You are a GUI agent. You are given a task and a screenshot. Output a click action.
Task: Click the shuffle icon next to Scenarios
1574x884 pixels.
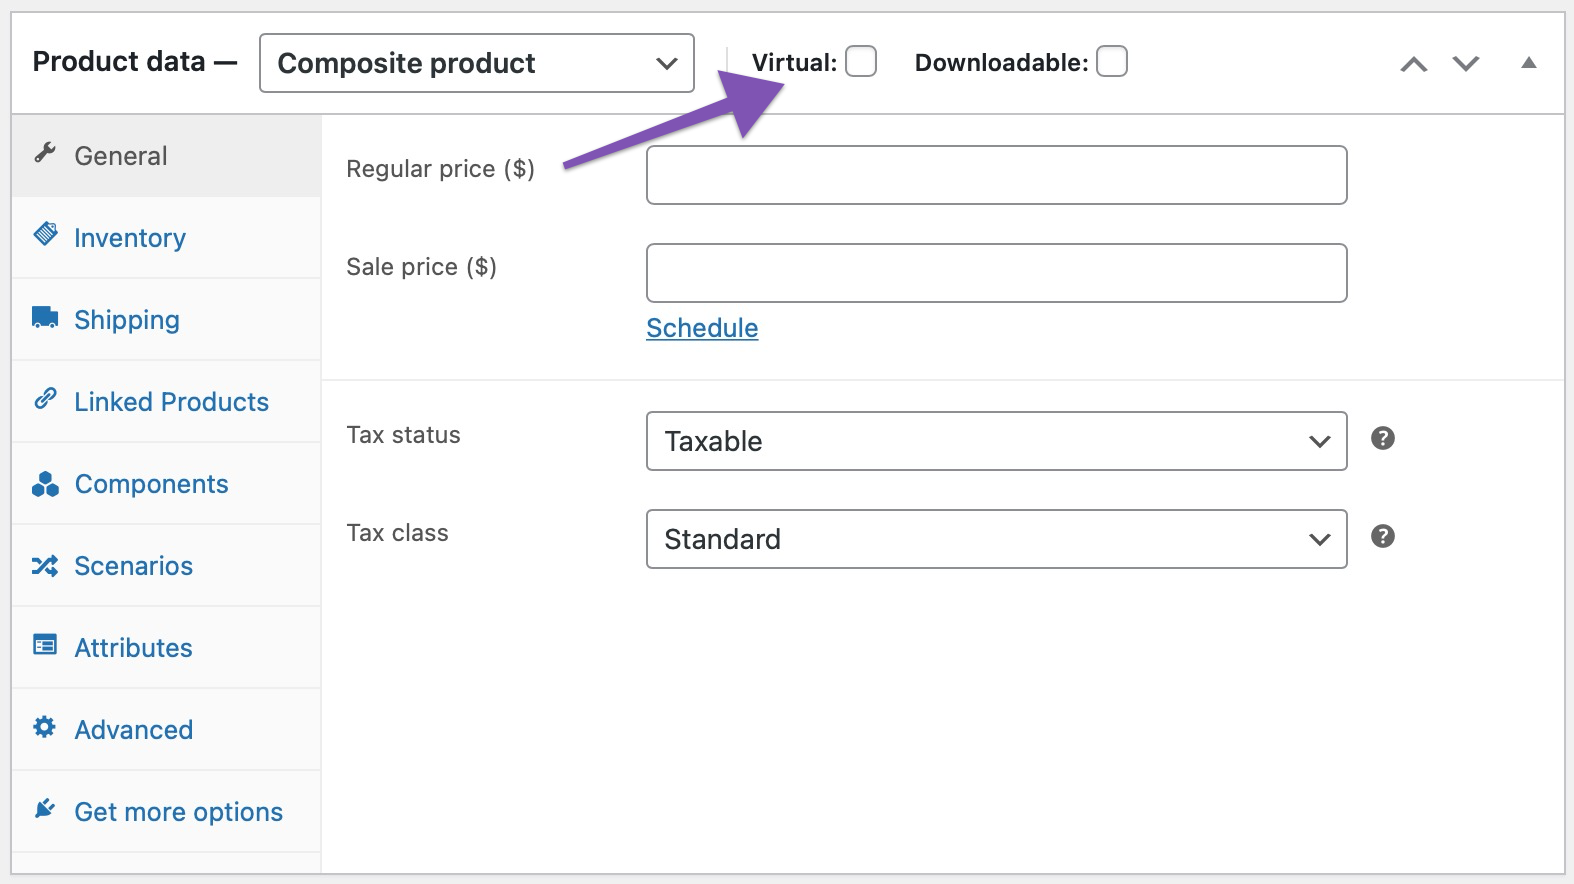click(44, 564)
